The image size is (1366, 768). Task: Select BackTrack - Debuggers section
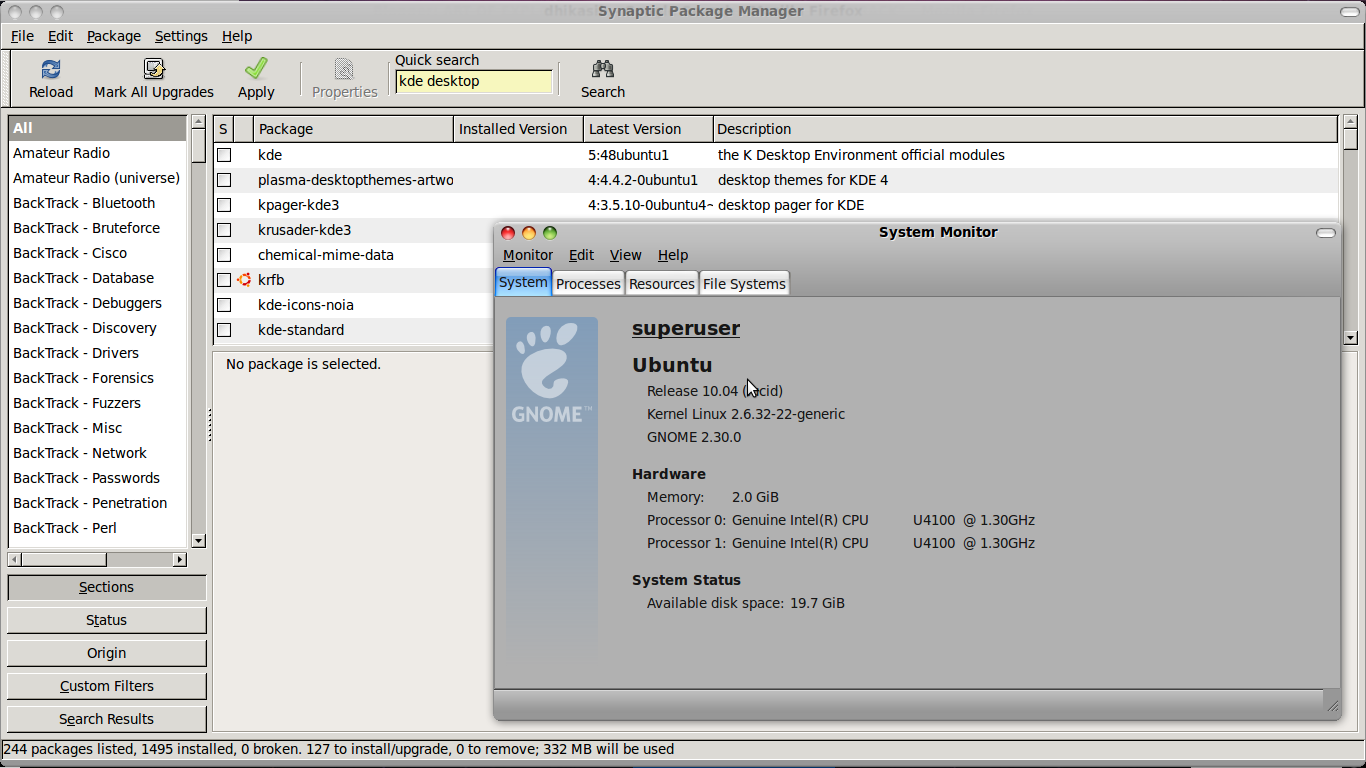(98, 303)
